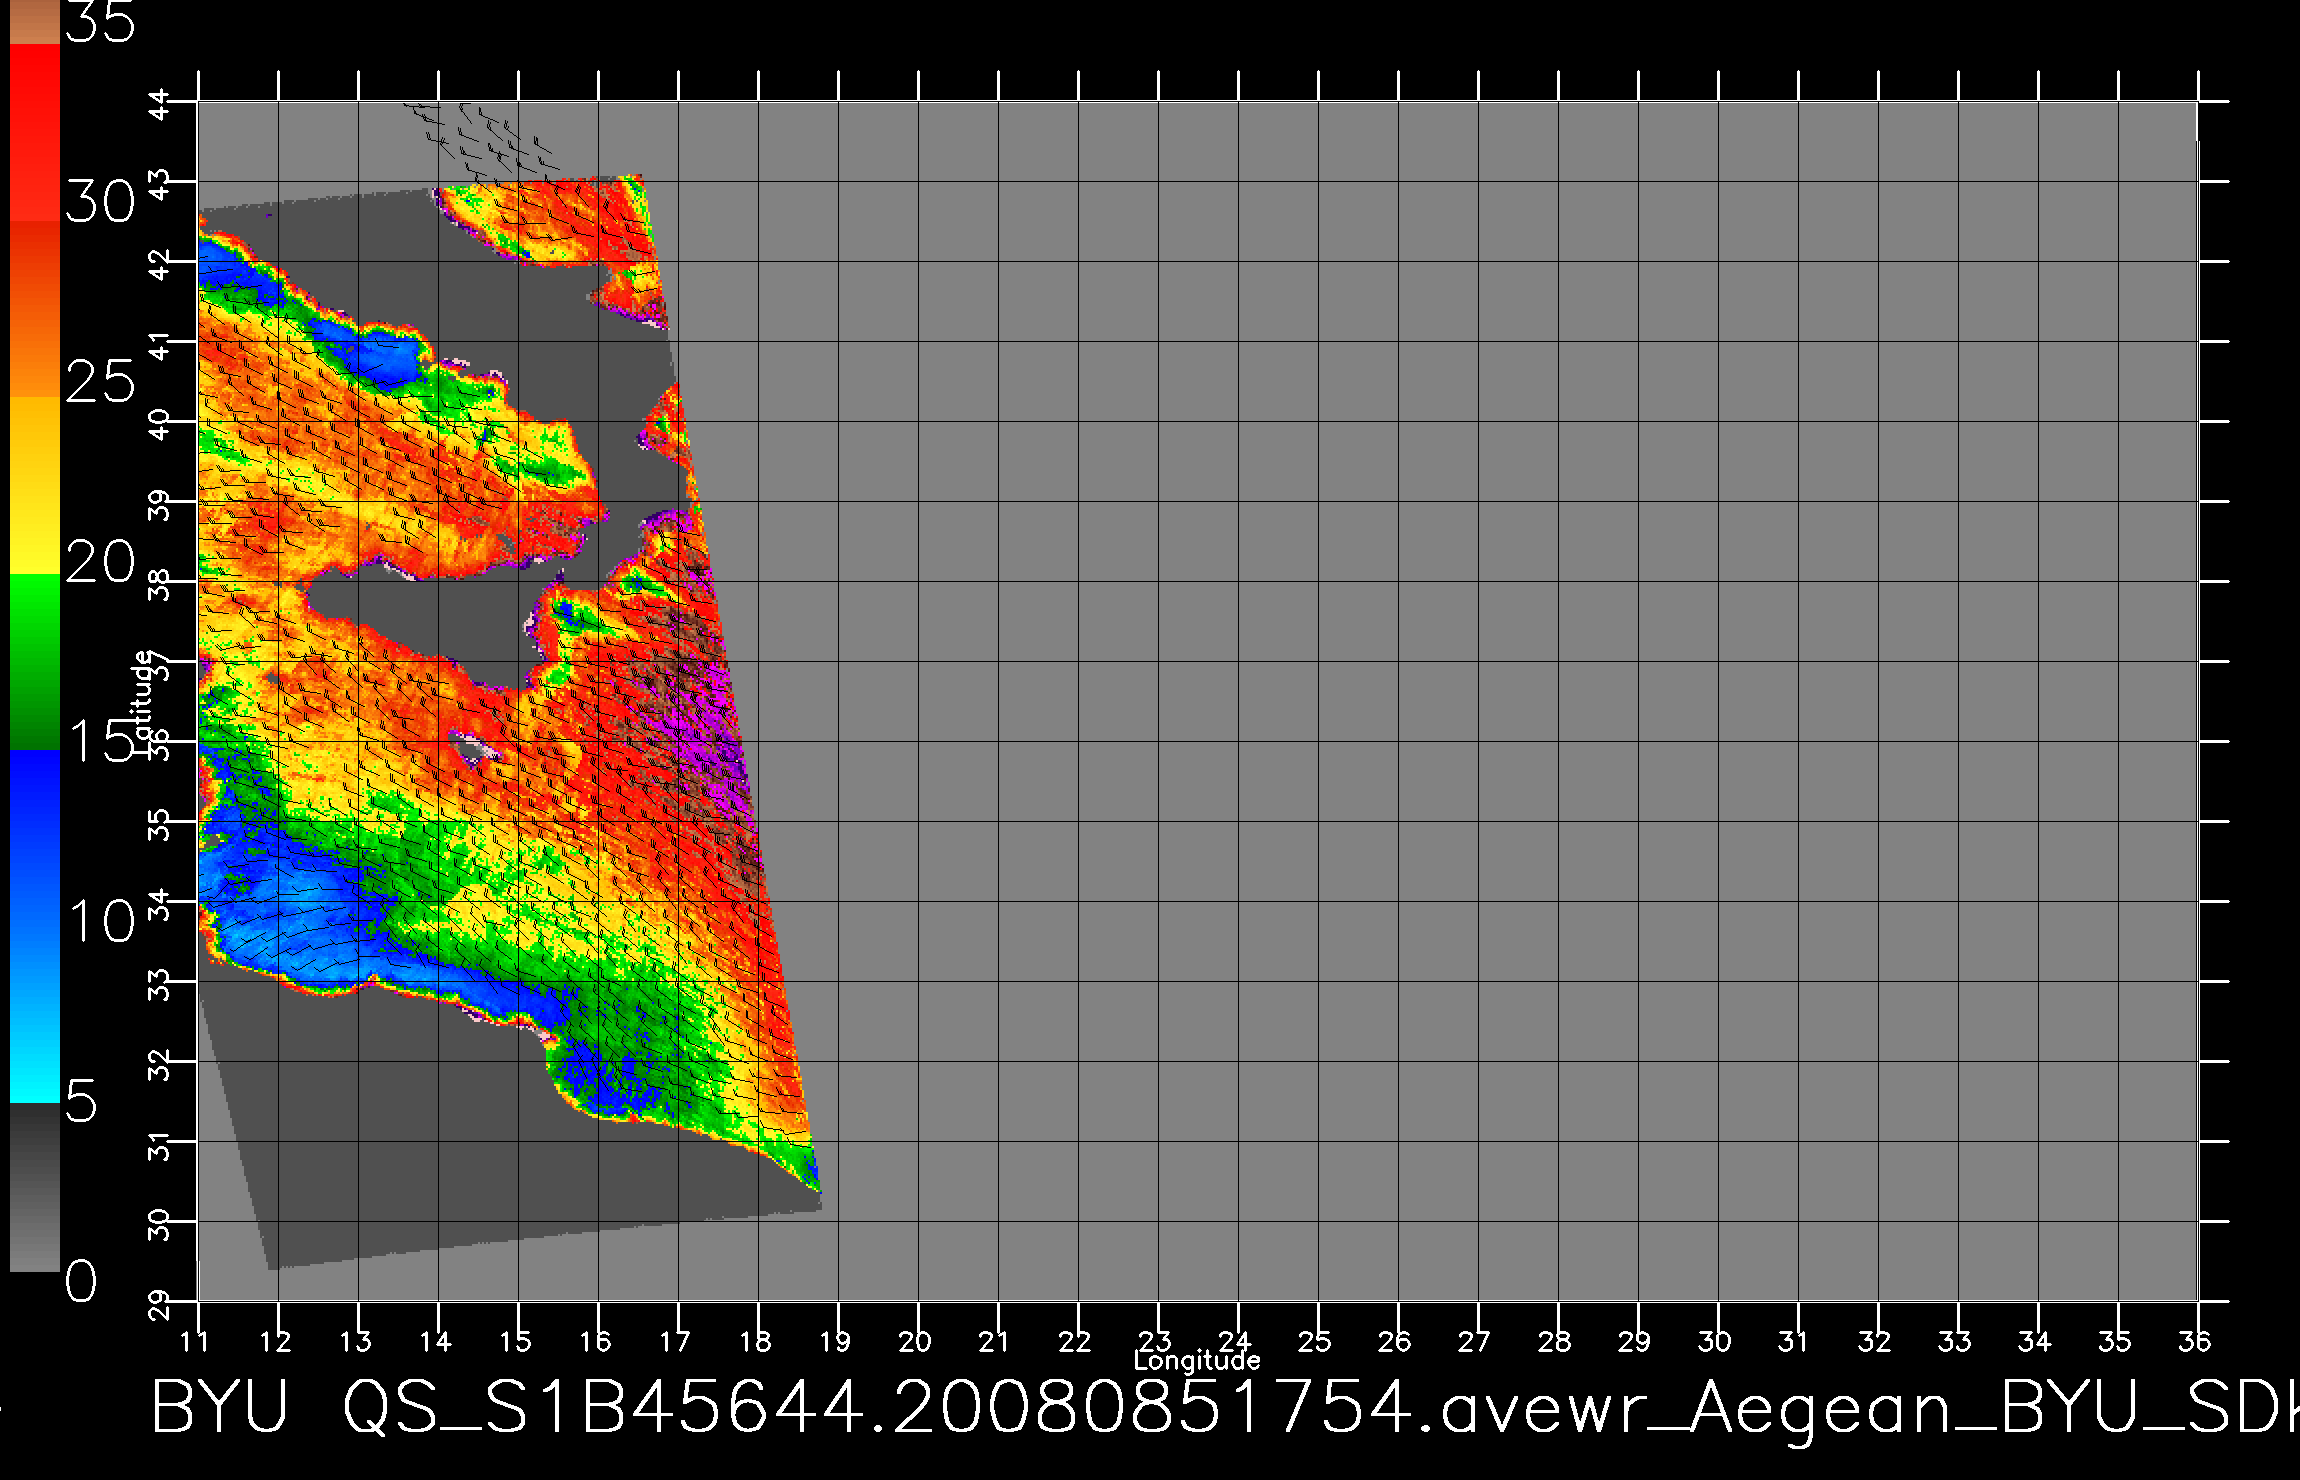Click longitude tick label '32' on bottom axis
Image resolution: width=2300 pixels, height=1480 pixels.
(x=1876, y=1340)
